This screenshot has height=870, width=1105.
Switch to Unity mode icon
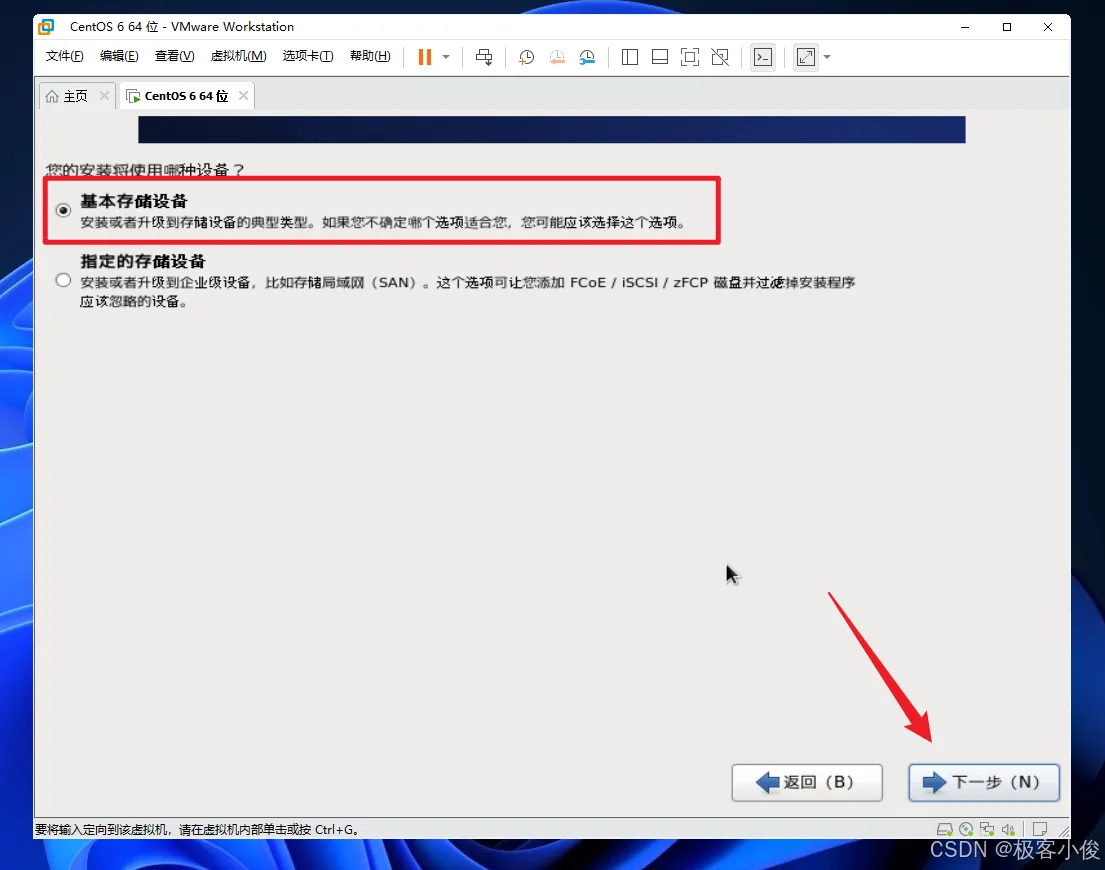tap(720, 57)
